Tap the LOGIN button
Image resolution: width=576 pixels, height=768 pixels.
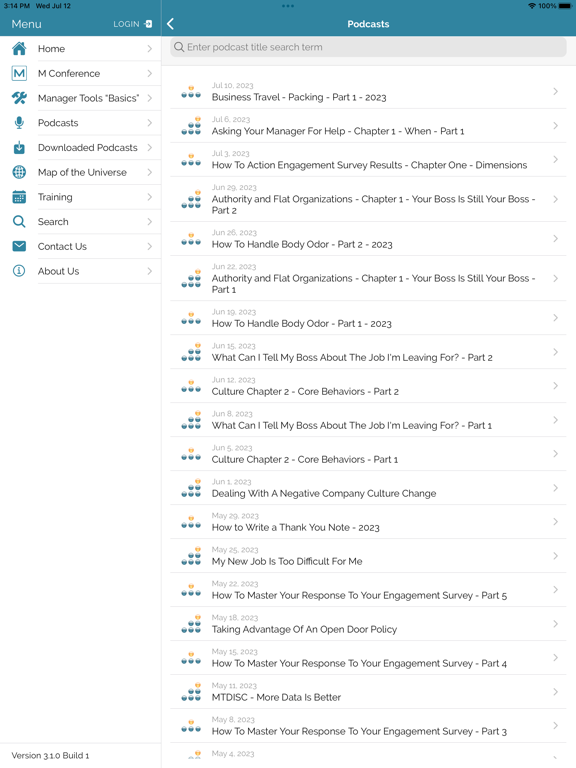(x=133, y=24)
